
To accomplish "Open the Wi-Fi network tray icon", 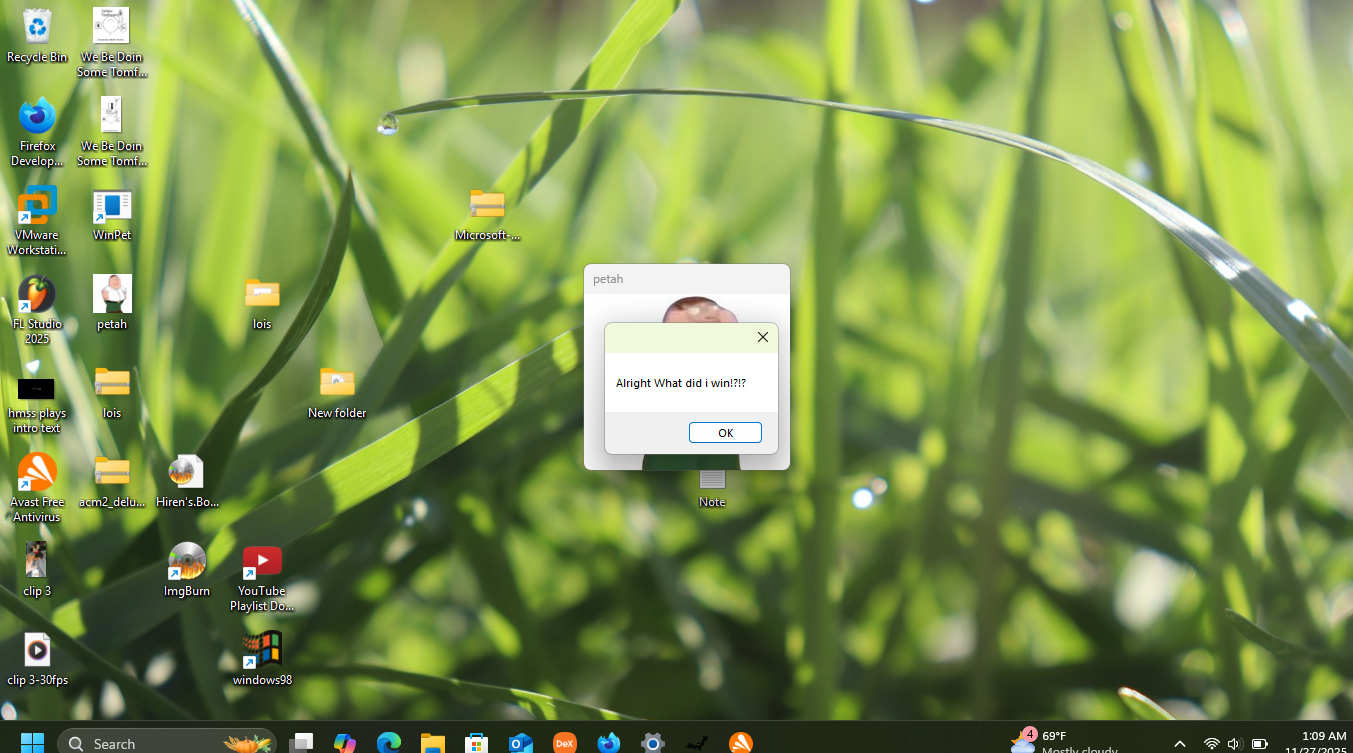I will point(1212,744).
